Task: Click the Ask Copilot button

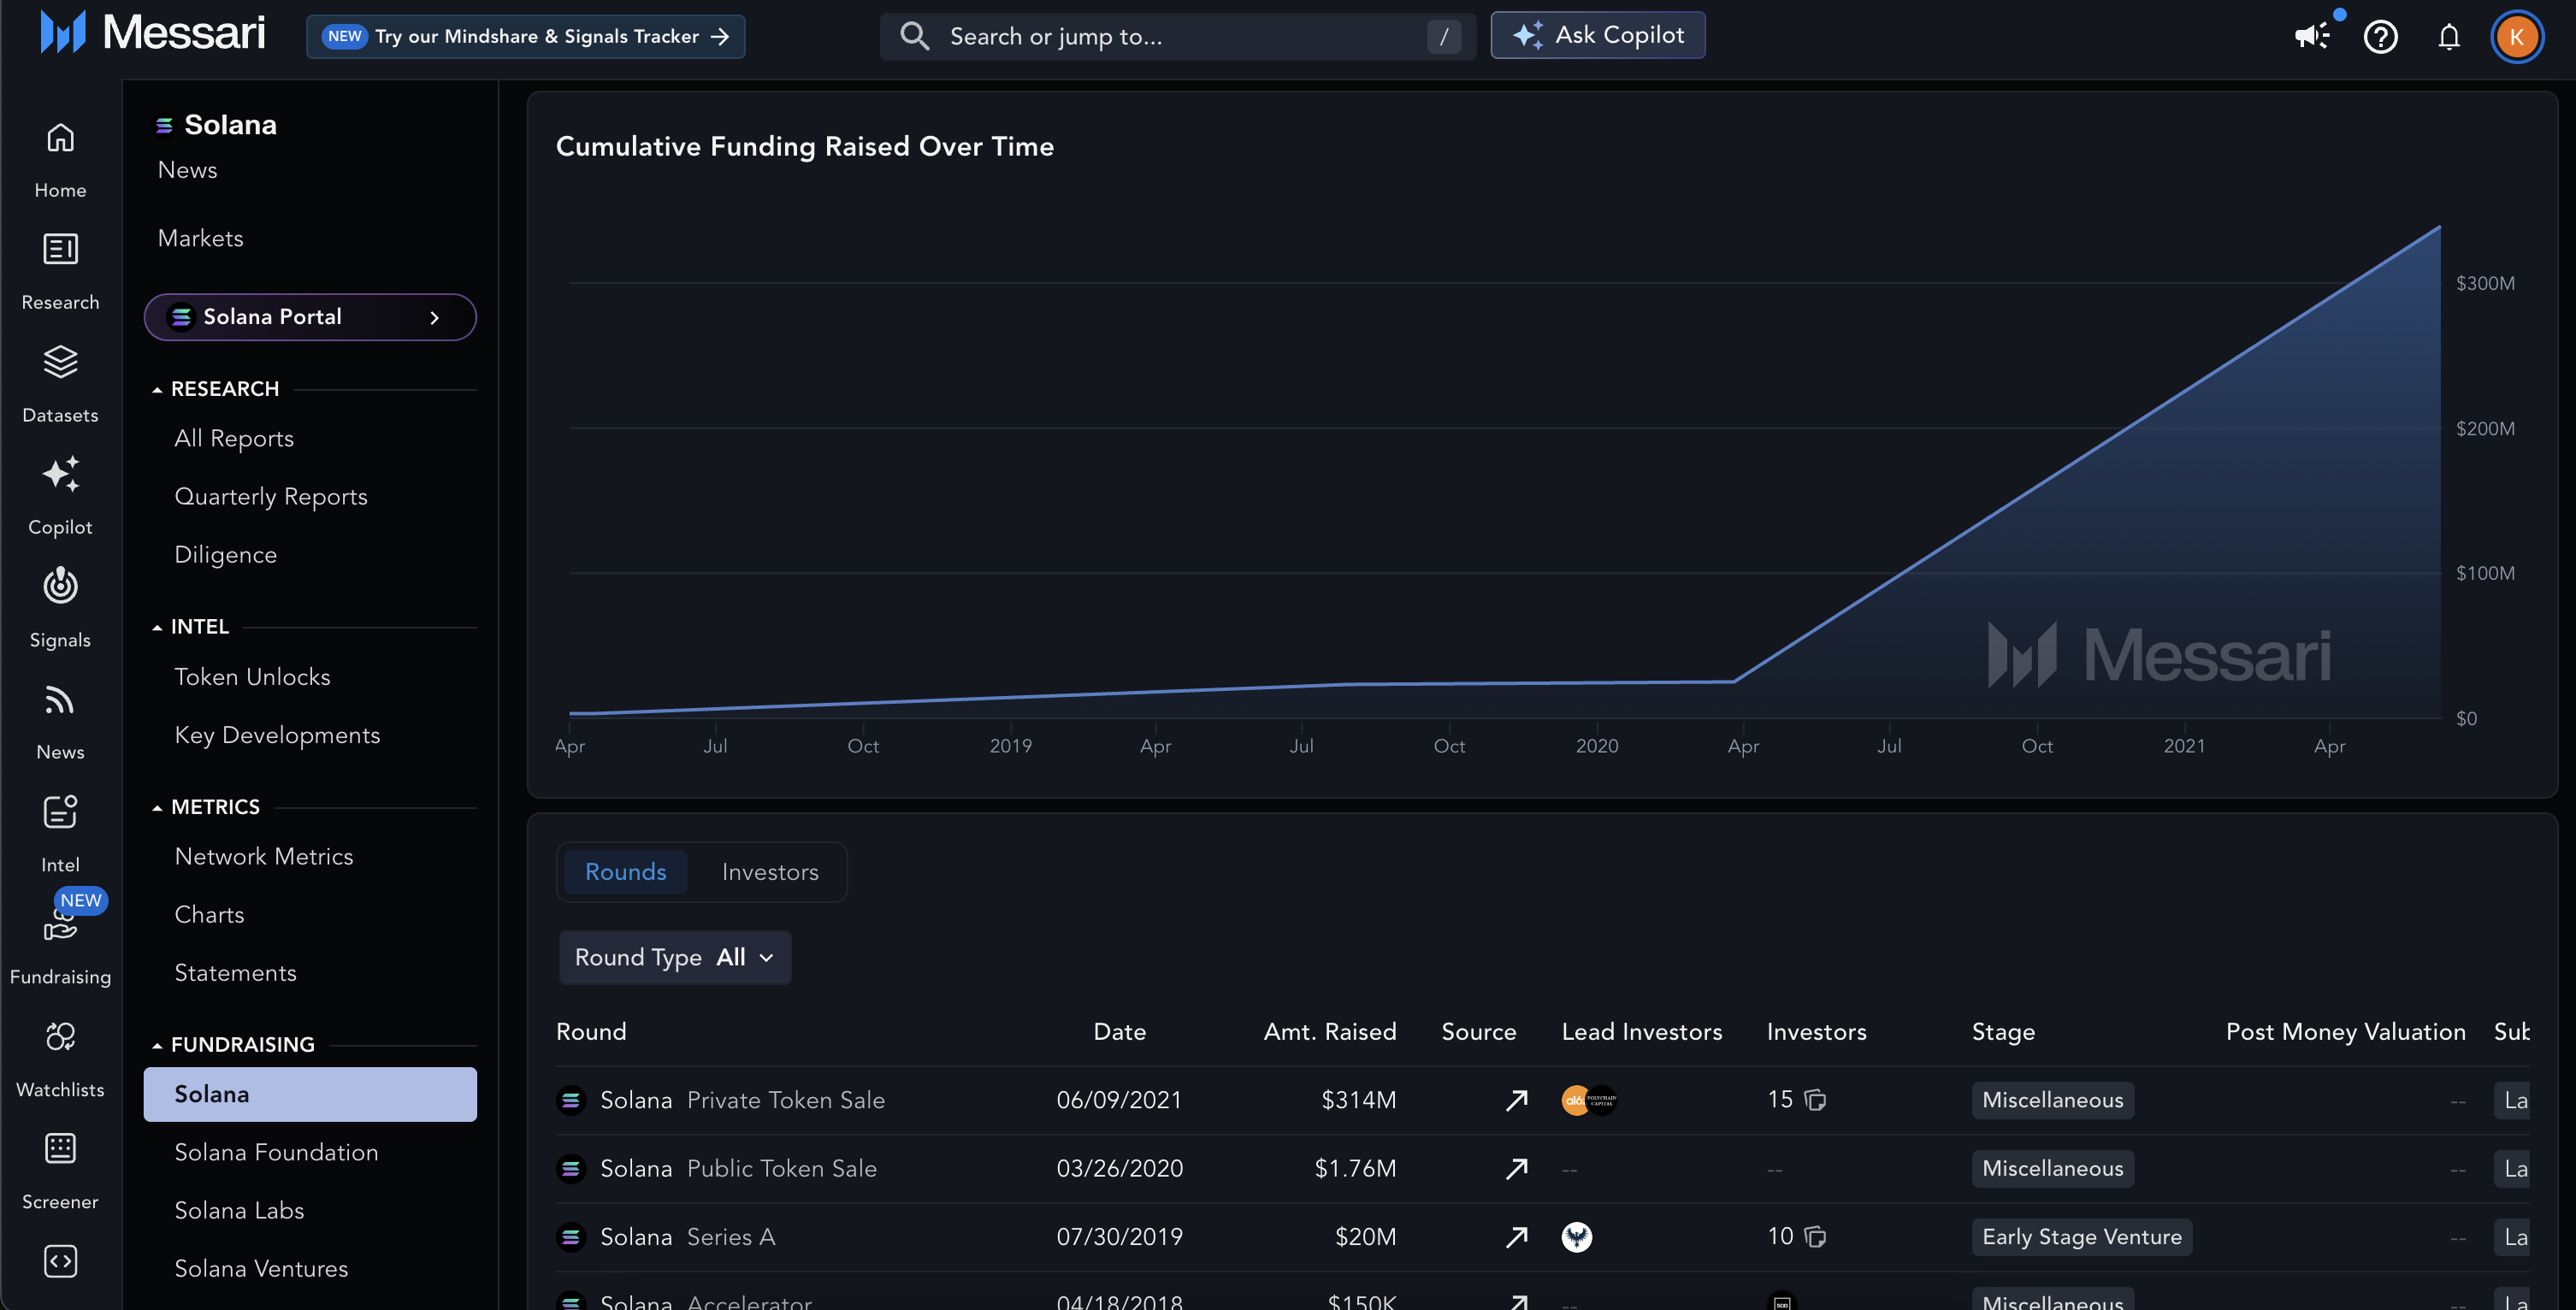Action: coord(1597,35)
